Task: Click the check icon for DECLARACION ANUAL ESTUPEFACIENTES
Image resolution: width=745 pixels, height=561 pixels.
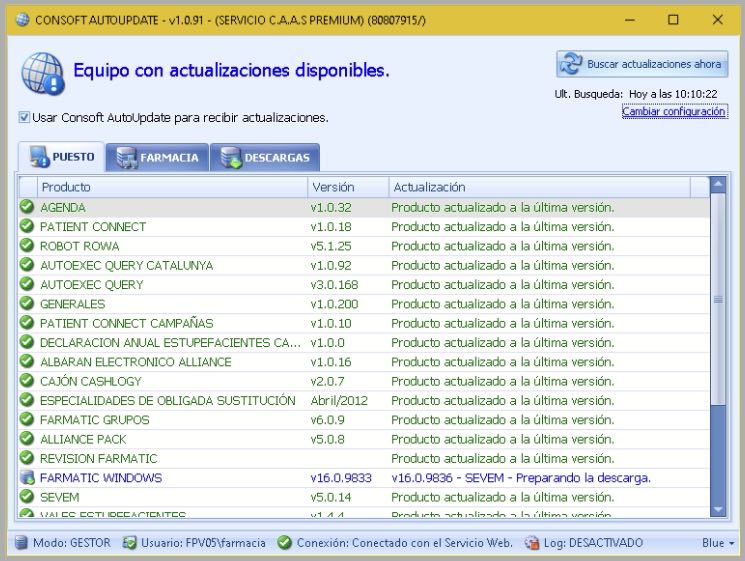Action: 27,342
